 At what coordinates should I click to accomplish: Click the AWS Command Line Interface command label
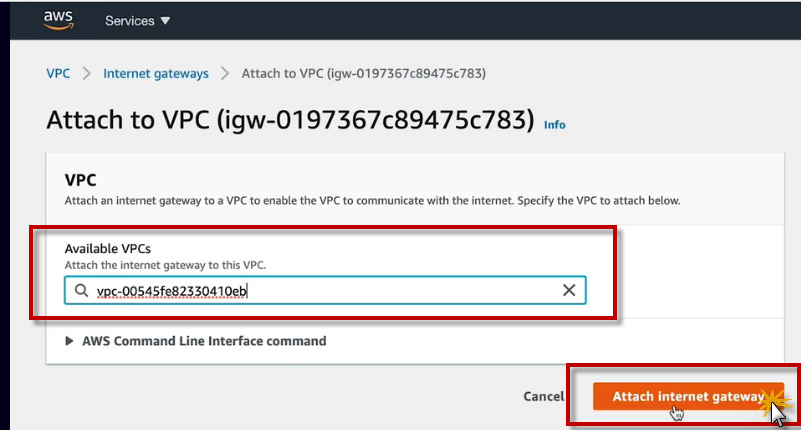pyautogui.click(x=204, y=341)
